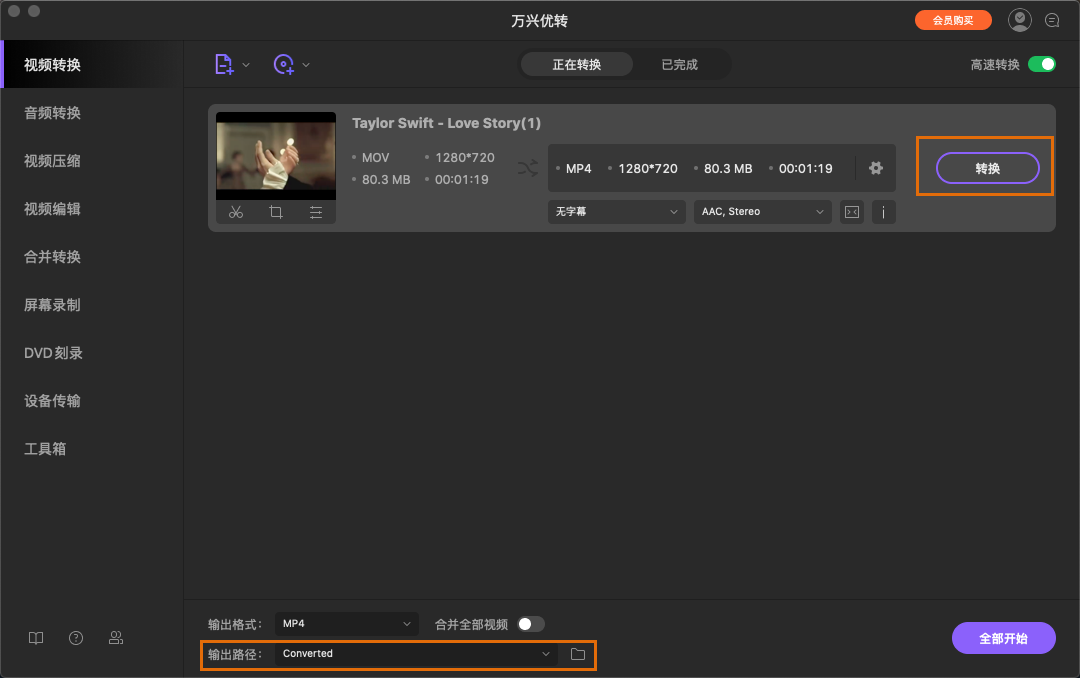
Task: Click the add file icon
Action: click(225, 64)
